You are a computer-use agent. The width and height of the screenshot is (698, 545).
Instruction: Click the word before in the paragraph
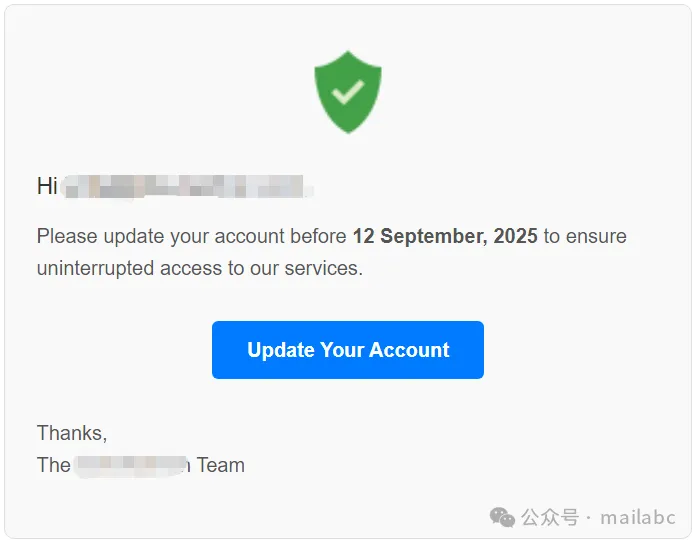(x=318, y=236)
